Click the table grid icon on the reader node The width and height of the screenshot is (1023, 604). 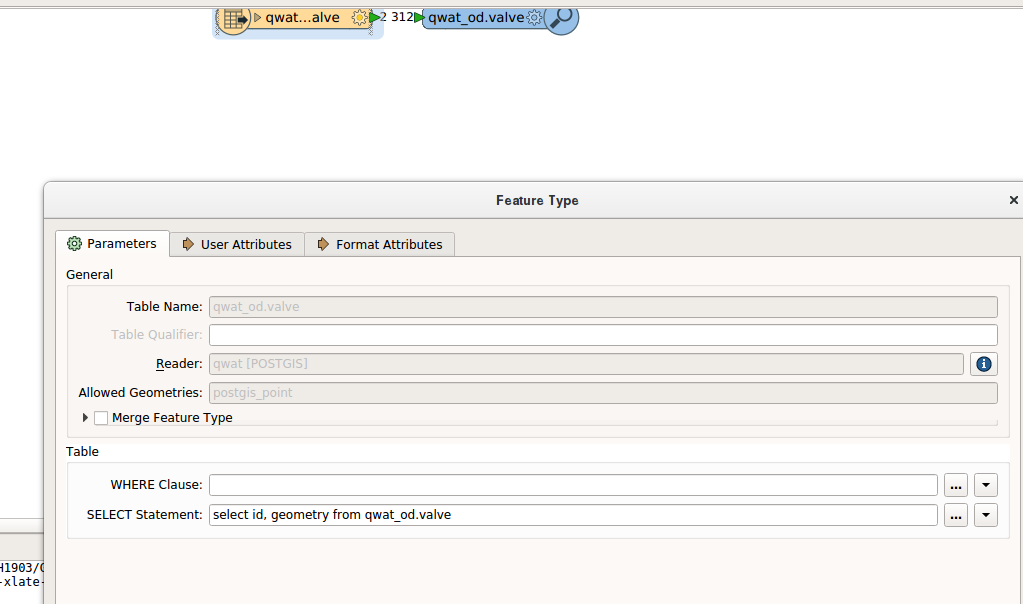click(x=233, y=17)
